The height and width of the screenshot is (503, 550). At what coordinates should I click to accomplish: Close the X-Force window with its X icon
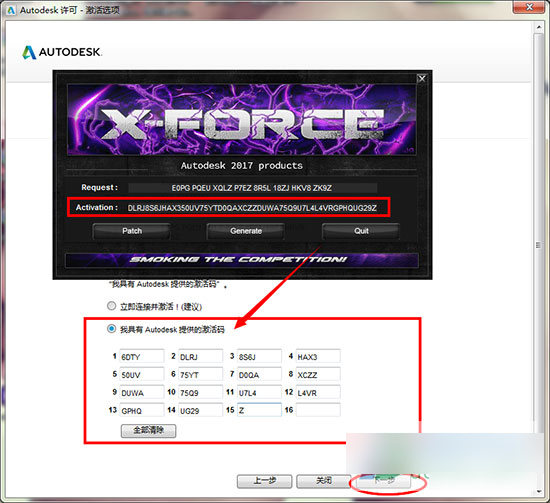[x=422, y=79]
